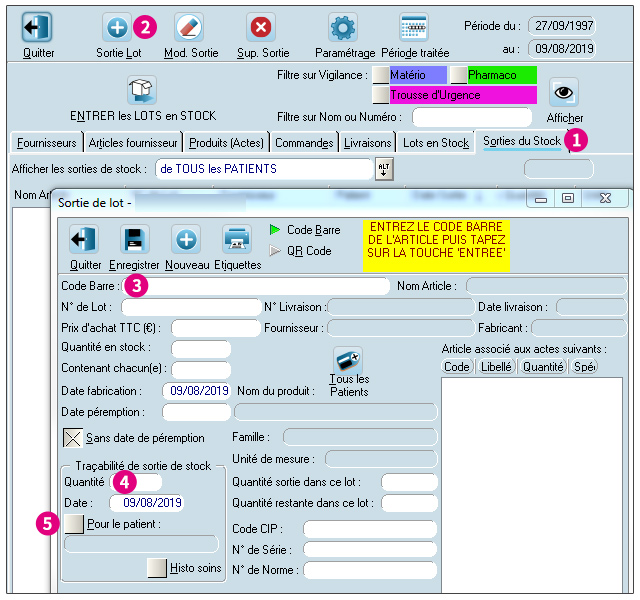Open the Lots en Stock tab

[436, 143]
